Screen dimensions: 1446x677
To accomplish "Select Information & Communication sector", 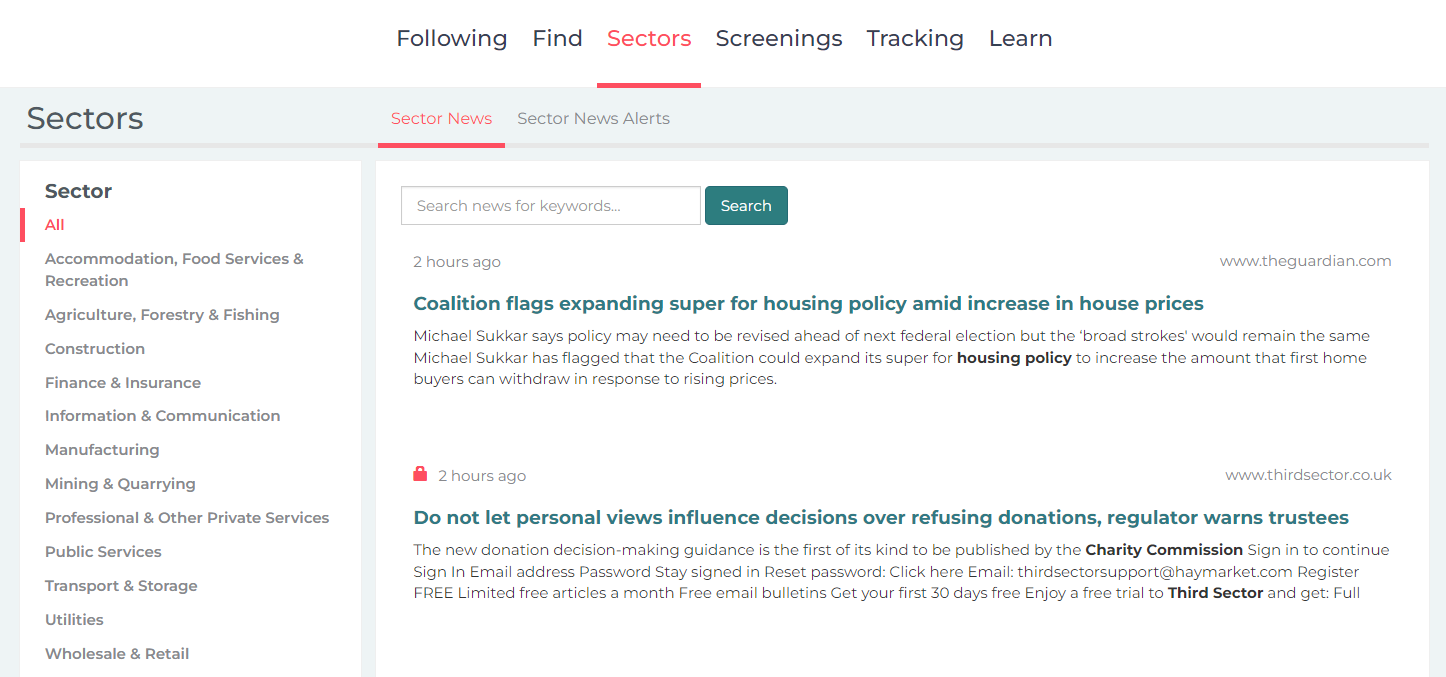I will pos(162,416).
